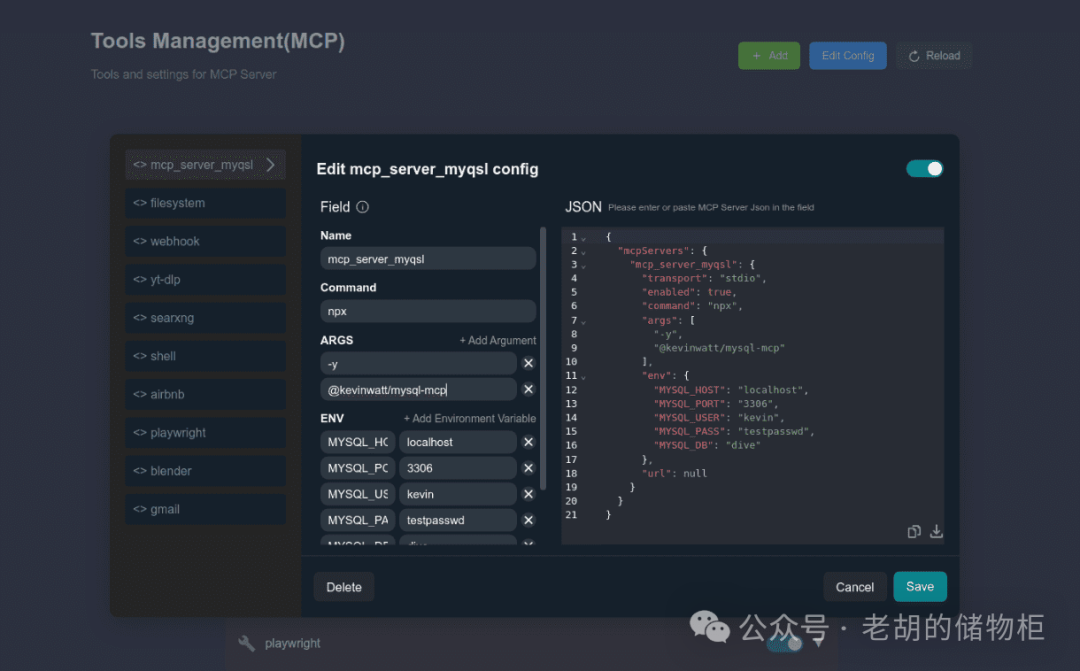Reload the MCP tools list
The height and width of the screenshot is (671, 1080).
934,56
